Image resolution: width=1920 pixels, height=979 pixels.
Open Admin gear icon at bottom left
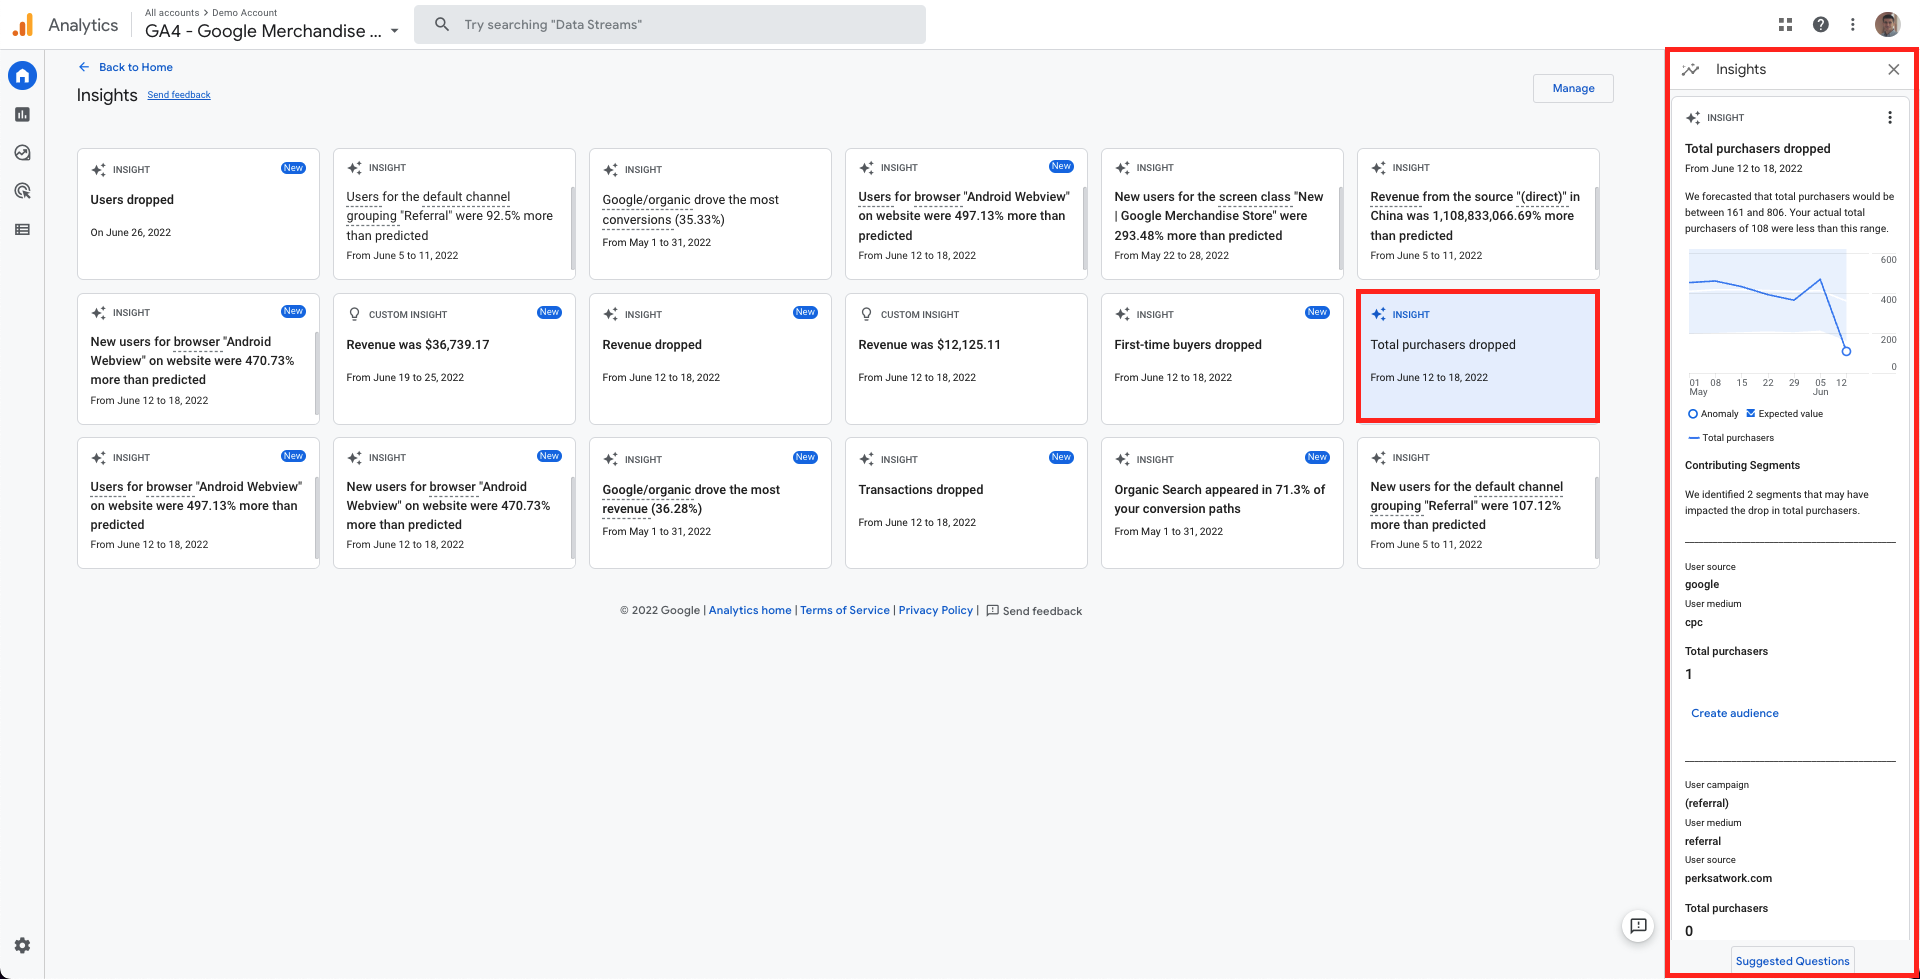[x=22, y=945]
